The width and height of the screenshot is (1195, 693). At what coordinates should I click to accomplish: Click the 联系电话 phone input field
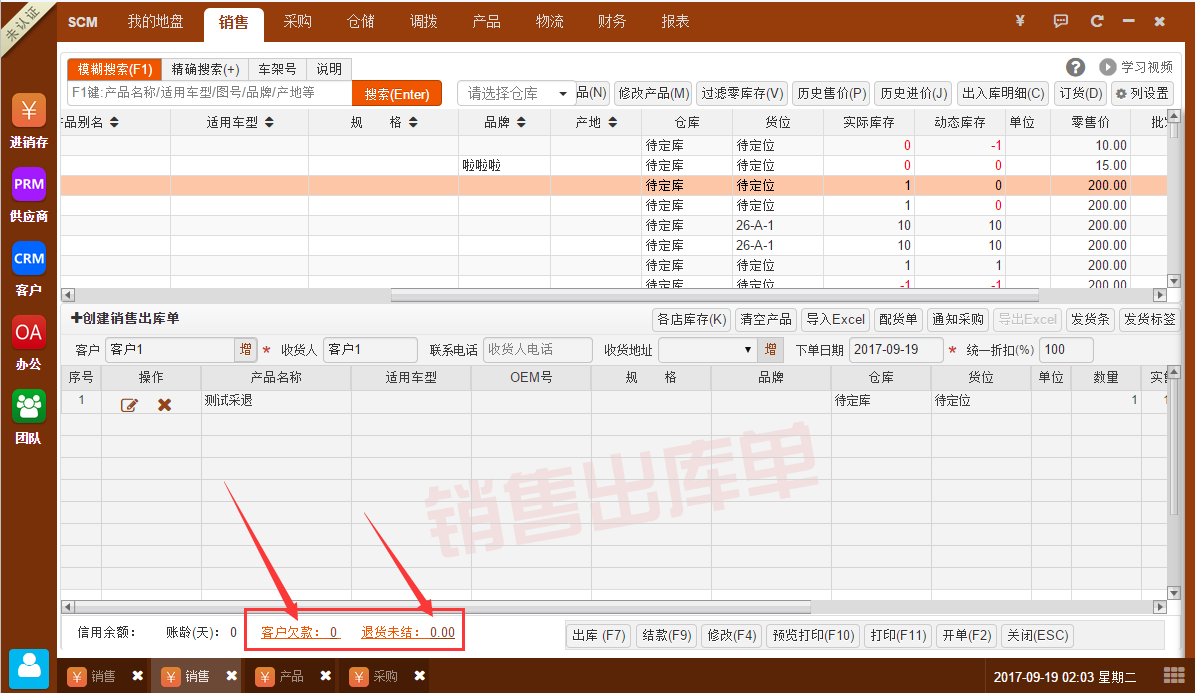(537, 349)
